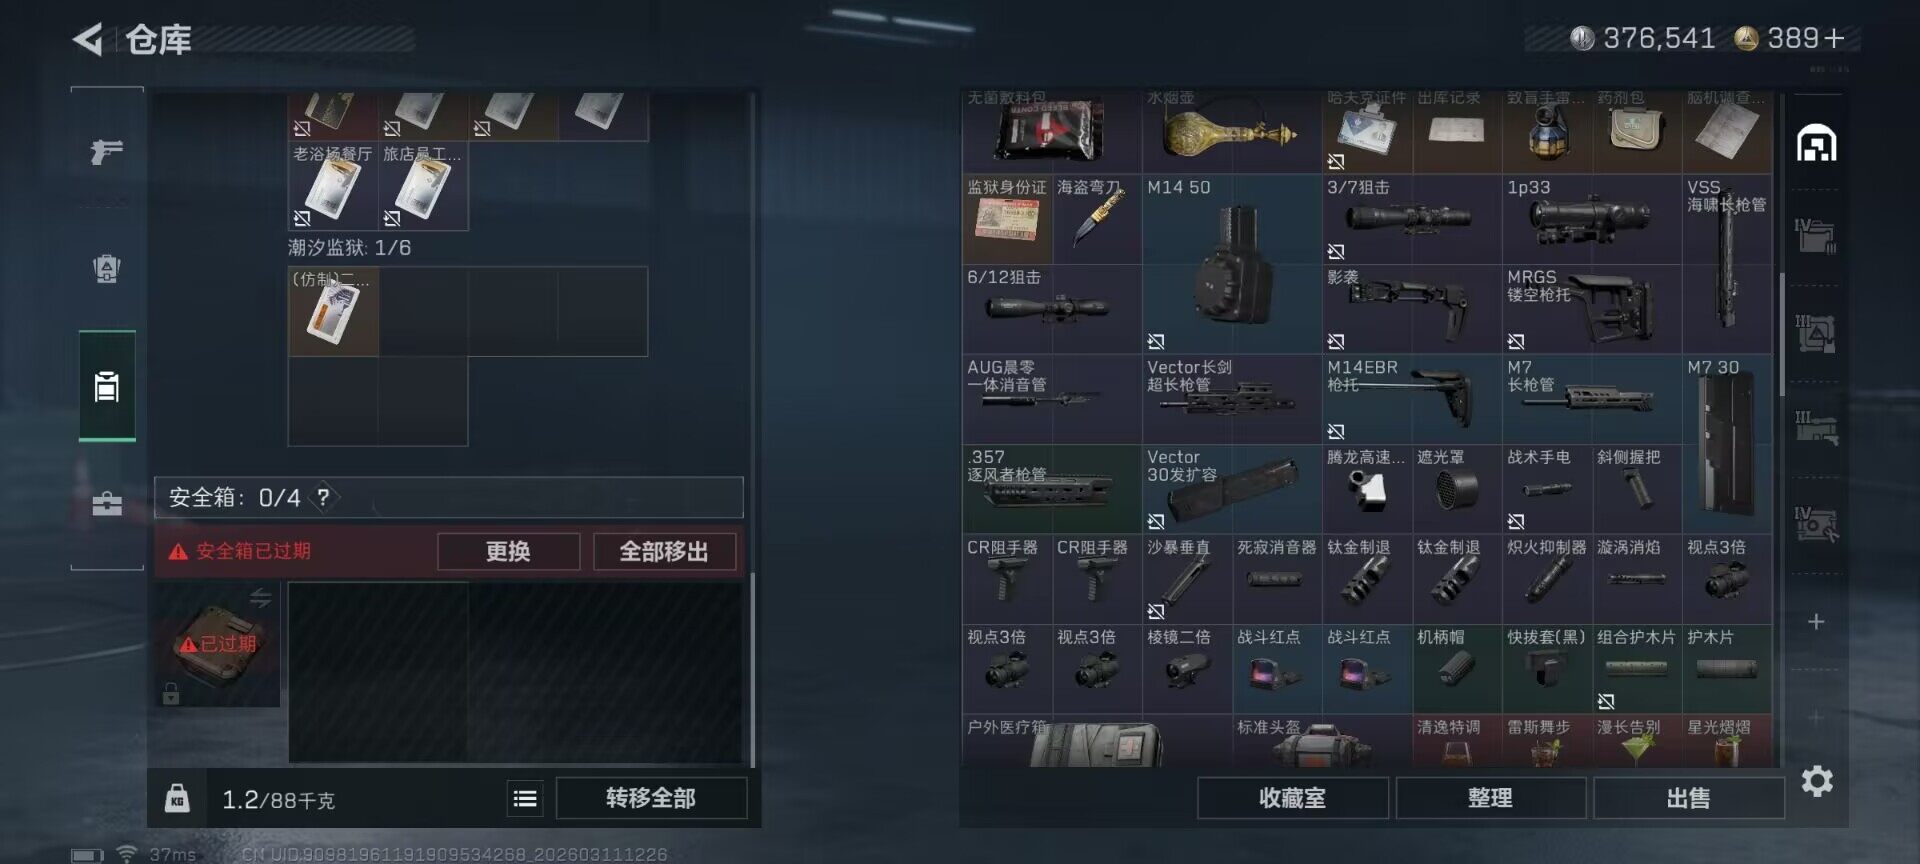Click the 整理 sort button
Screen dimensions: 1920x864
click(x=1490, y=798)
